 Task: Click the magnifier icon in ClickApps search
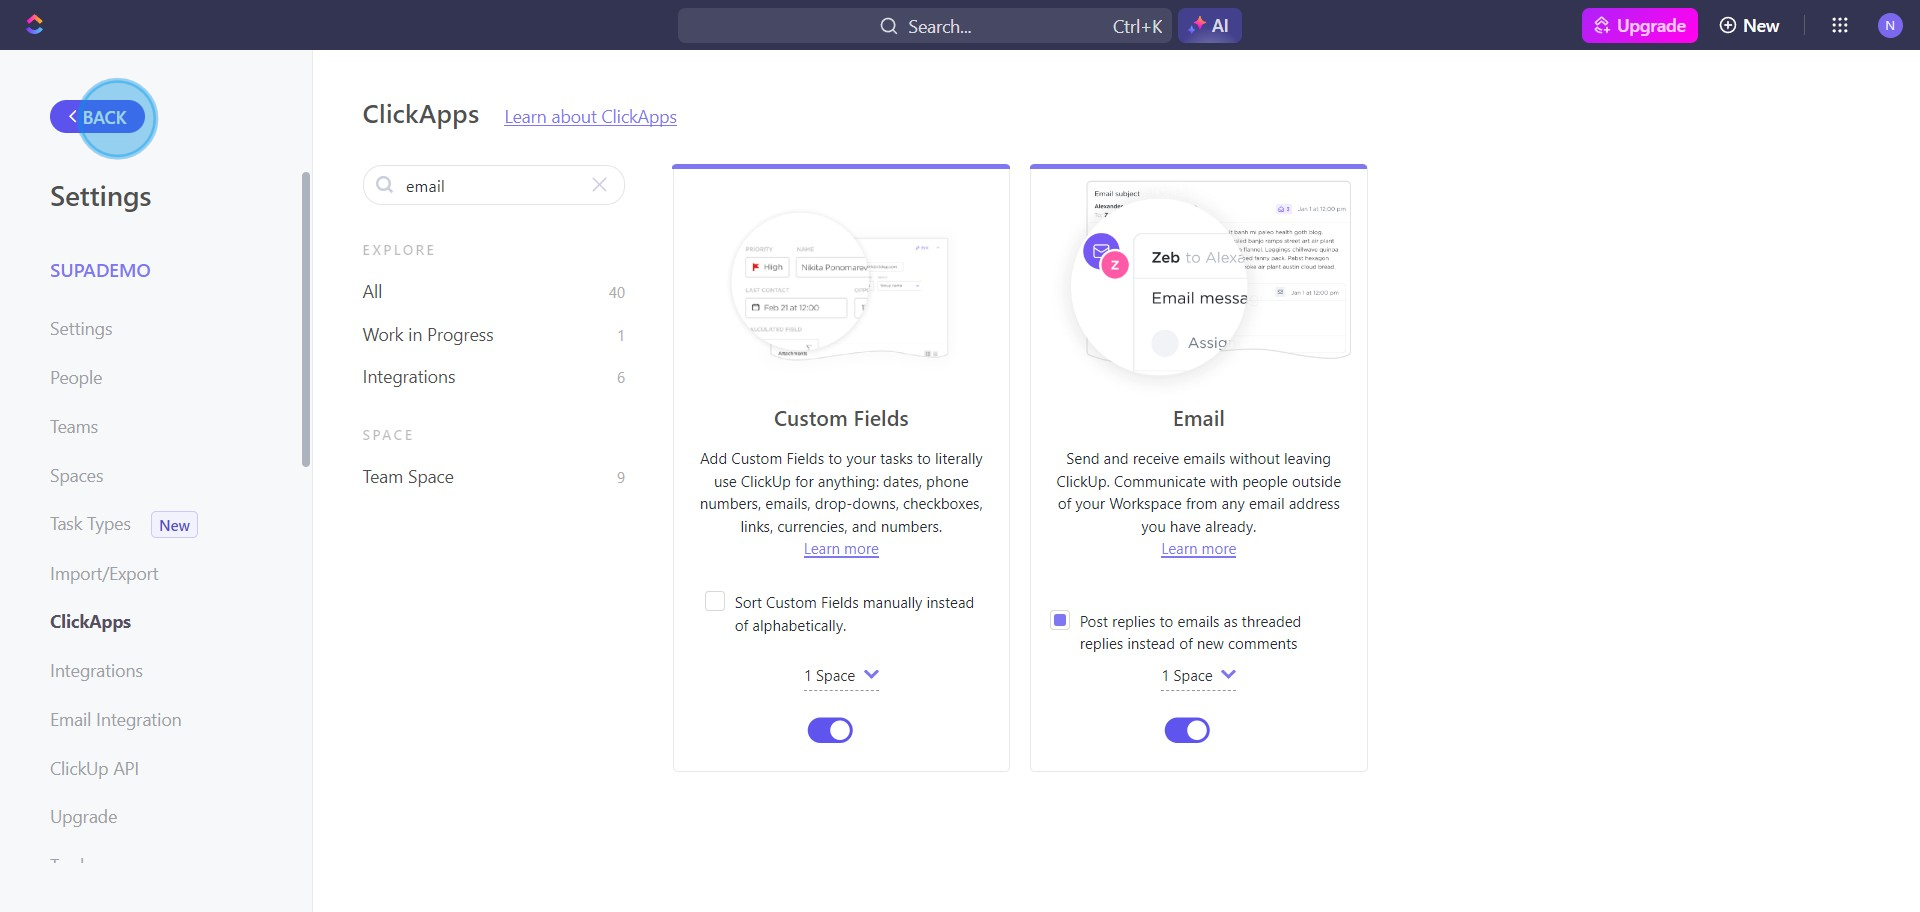[384, 185]
